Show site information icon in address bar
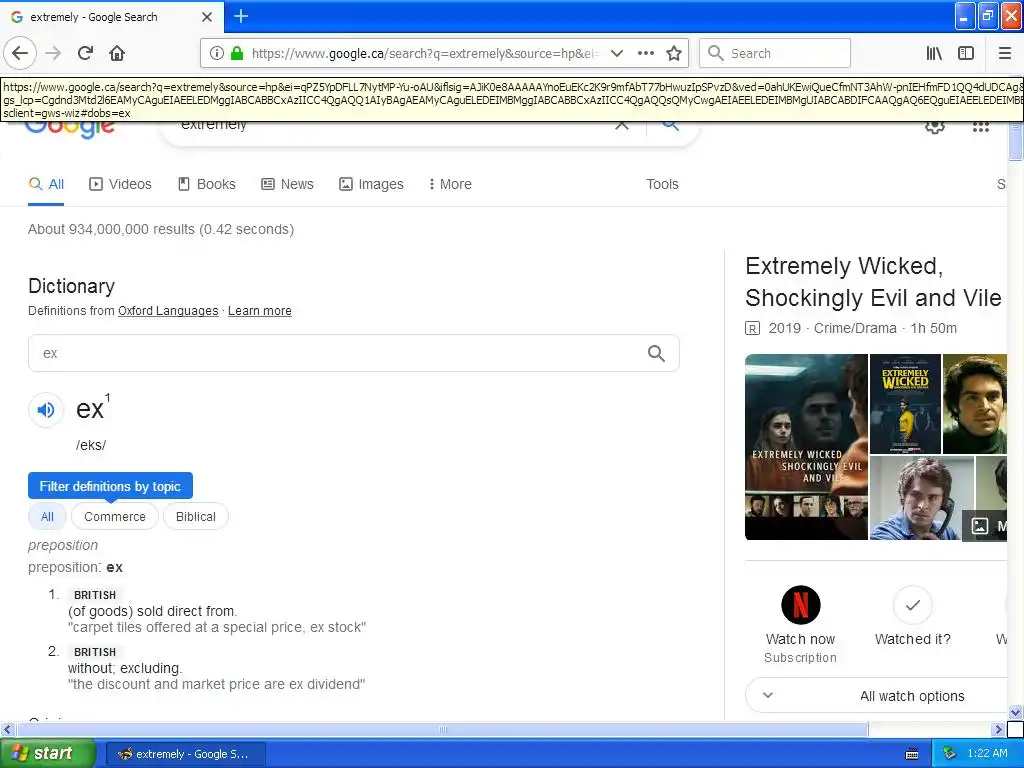Image resolution: width=1024 pixels, height=768 pixels. 216,54
